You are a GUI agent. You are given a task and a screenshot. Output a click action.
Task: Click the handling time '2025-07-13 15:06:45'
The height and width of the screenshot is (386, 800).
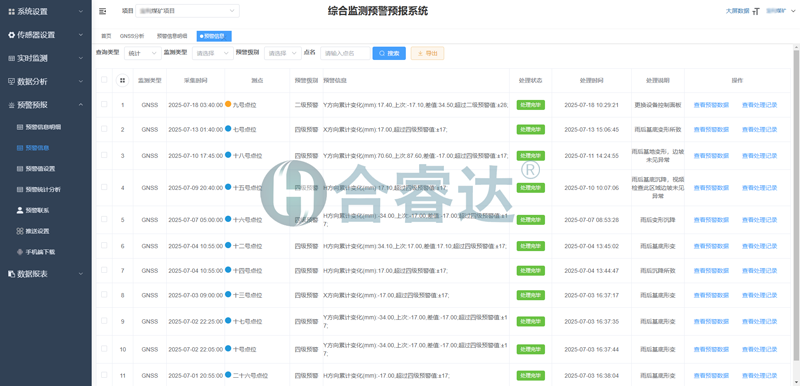[592, 130]
